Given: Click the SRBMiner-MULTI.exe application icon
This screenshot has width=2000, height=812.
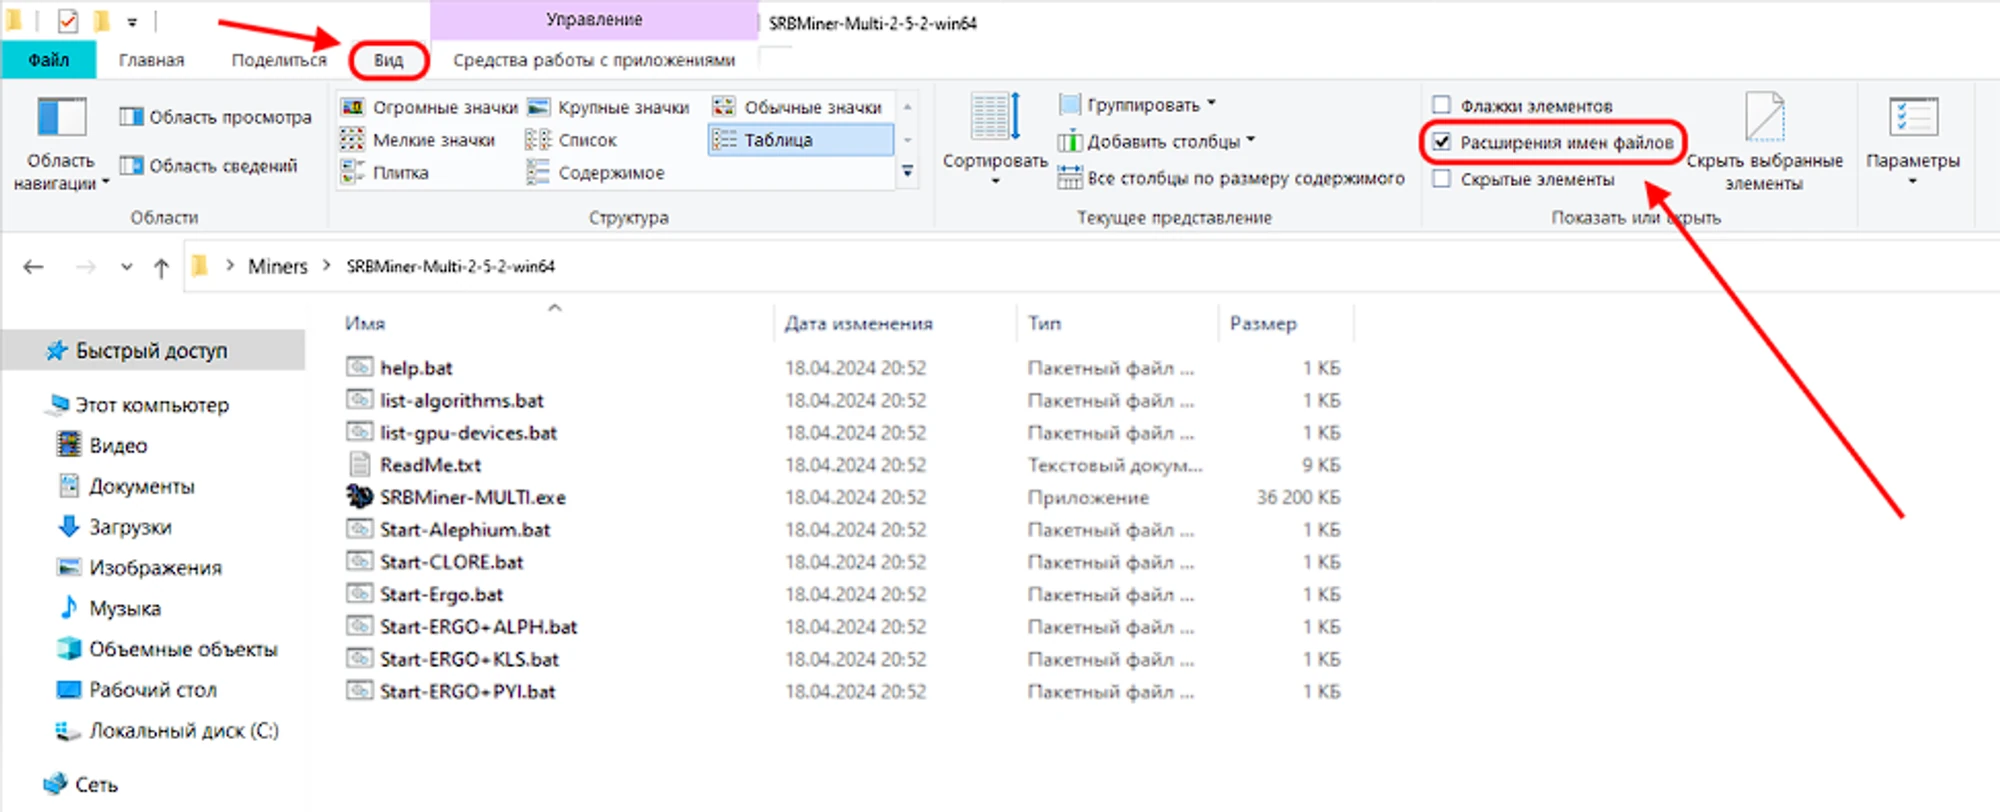Looking at the screenshot, I should (359, 497).
